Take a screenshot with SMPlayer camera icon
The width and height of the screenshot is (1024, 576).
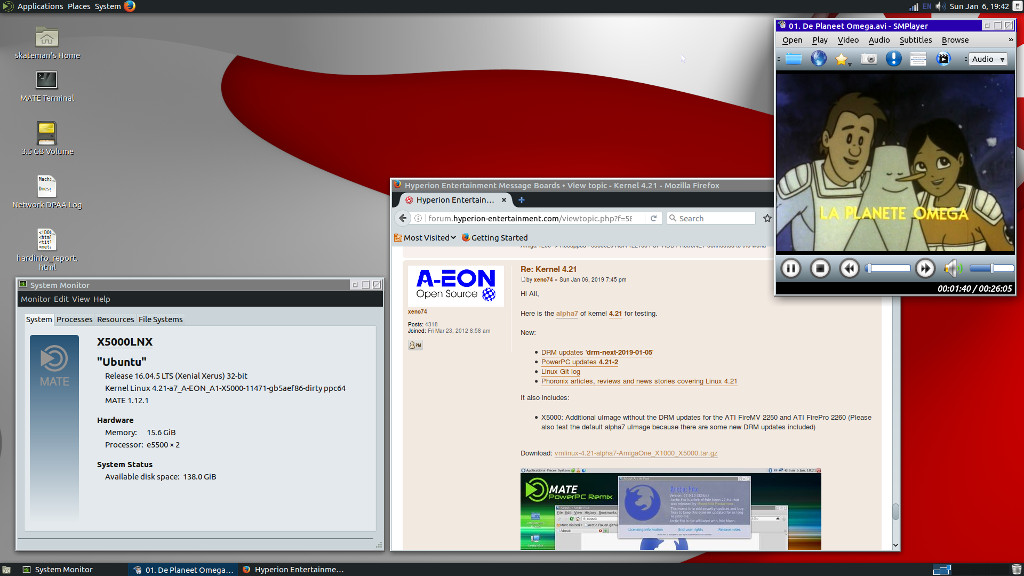coord(869,59)
